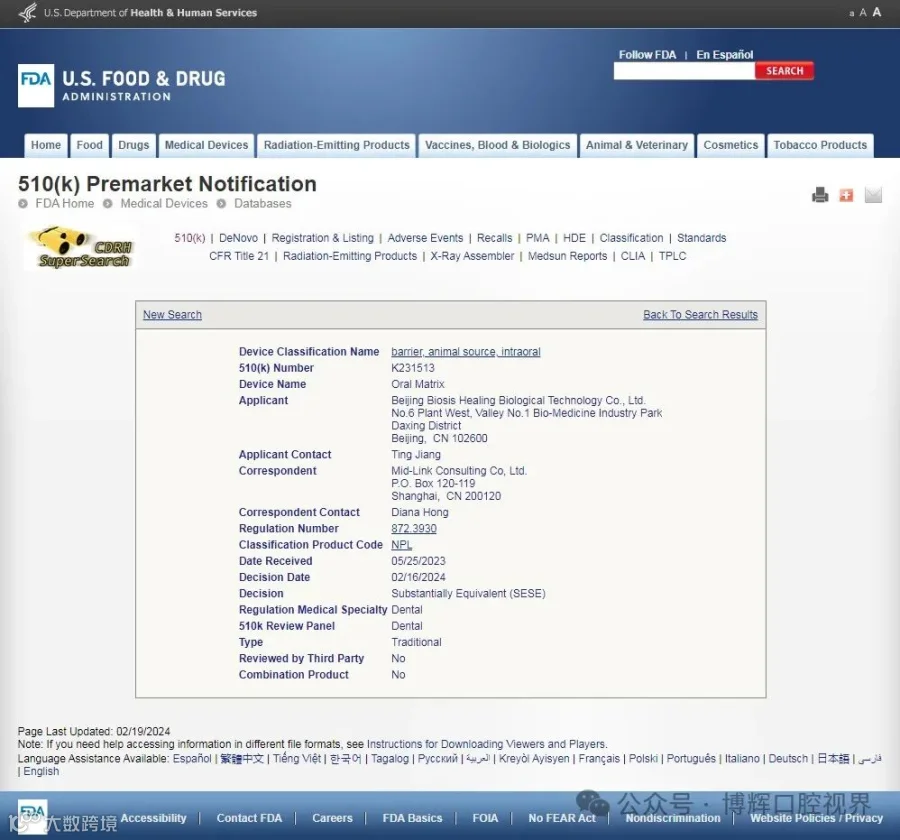The height and width of the screenshot is (840, 900).
Task: Open the Animal & Veterinary tab
Action: coord(637,145)
